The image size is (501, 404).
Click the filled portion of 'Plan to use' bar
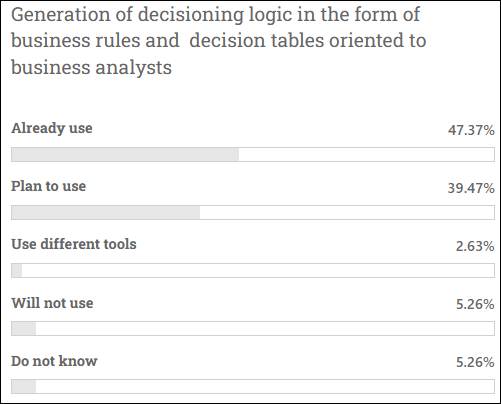[x=106, y=213]
